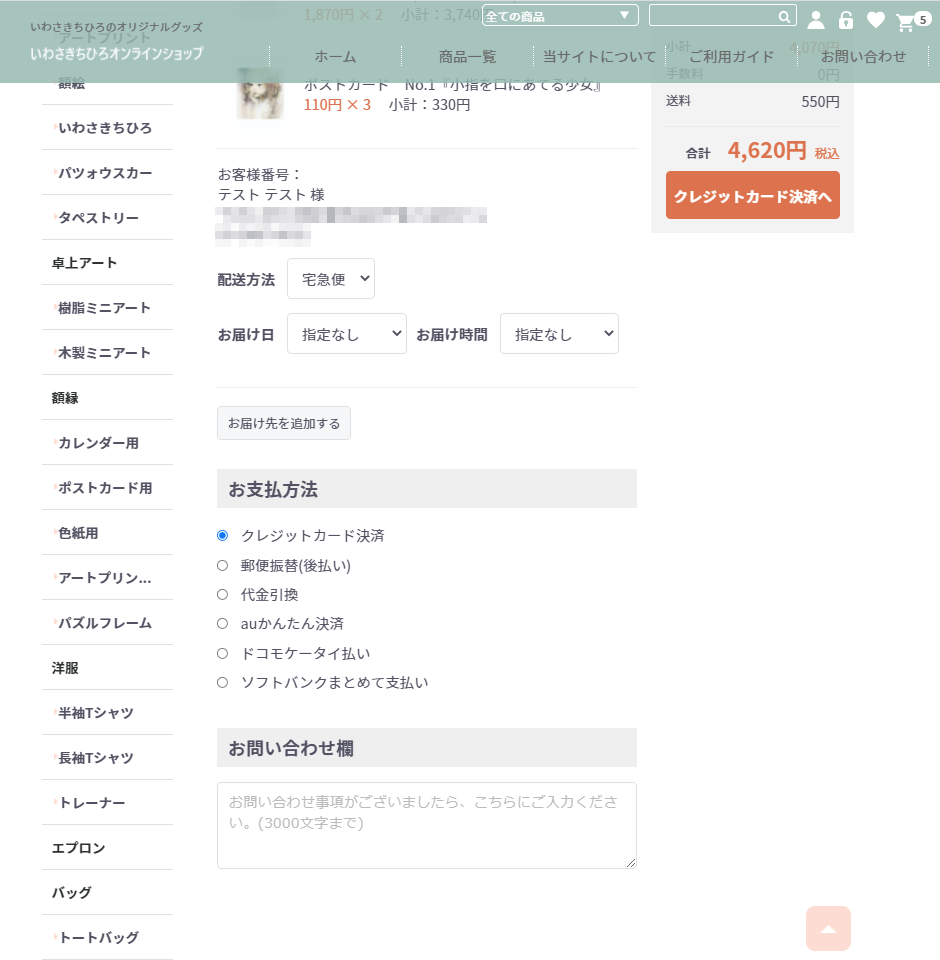Click the 送料 550円 value
The image size is (940, 960).
(820, 102)
